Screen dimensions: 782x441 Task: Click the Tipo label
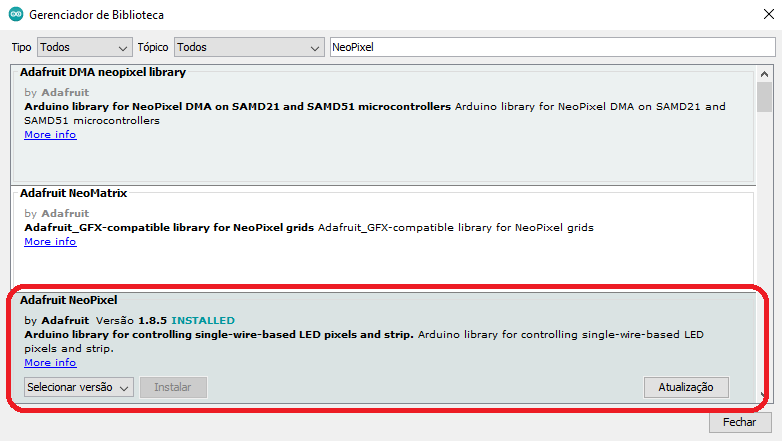[x=21, y=47]
